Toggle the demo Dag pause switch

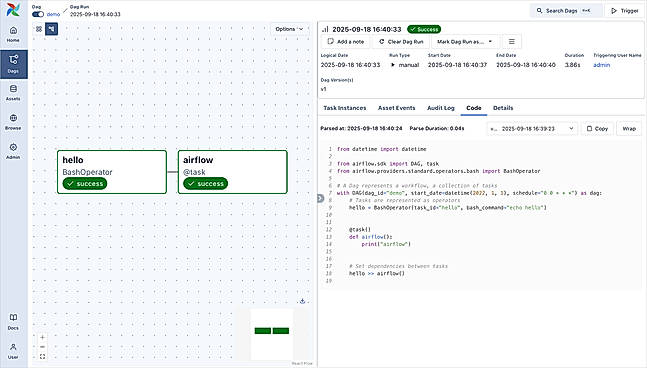point(38,14)
